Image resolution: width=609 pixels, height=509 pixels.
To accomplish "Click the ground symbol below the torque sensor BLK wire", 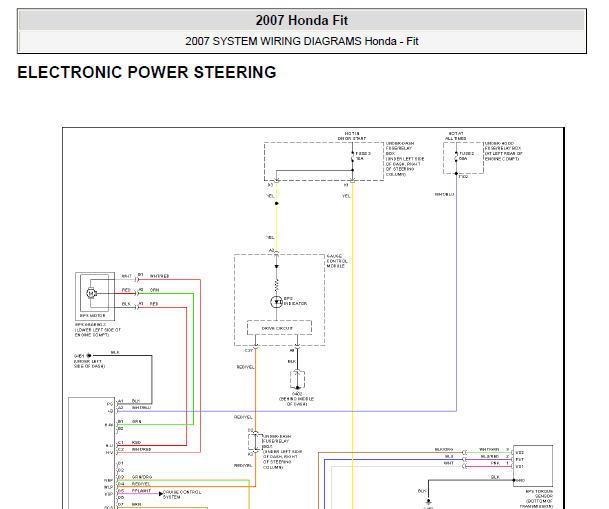I will (428, 503).
